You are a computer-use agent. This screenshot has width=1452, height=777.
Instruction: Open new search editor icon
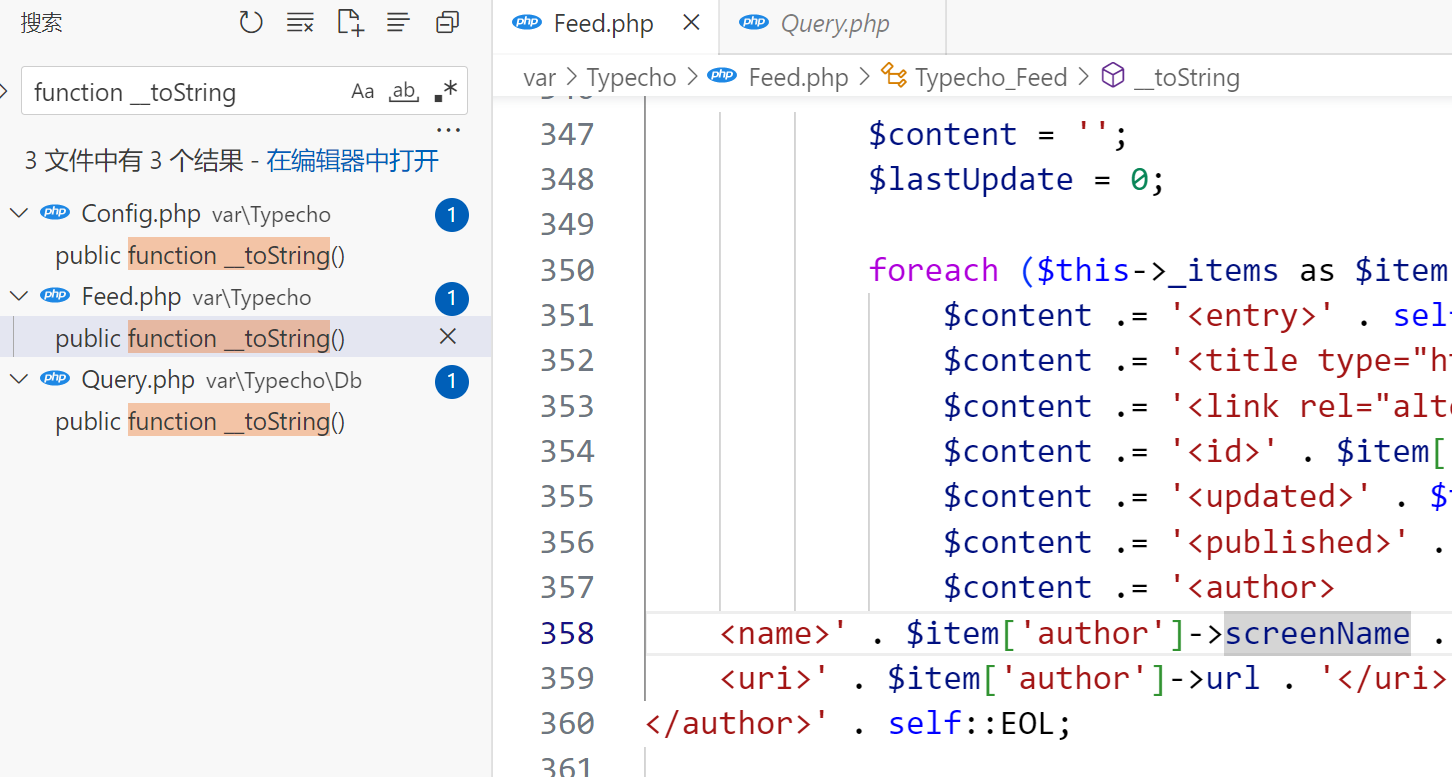pos(350,22)
